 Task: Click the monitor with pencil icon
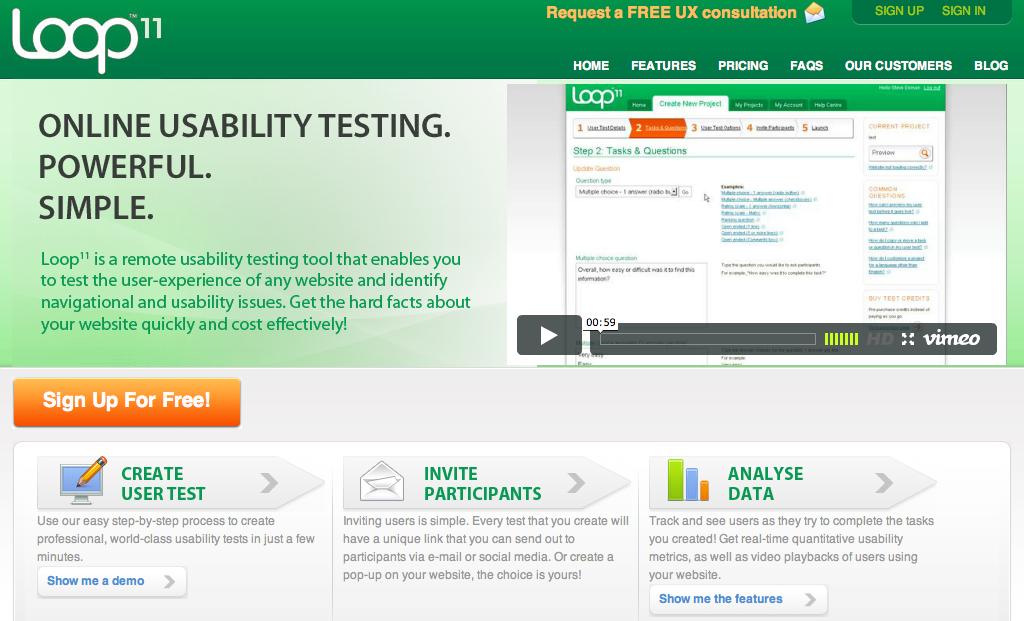(x=83, y=481)
